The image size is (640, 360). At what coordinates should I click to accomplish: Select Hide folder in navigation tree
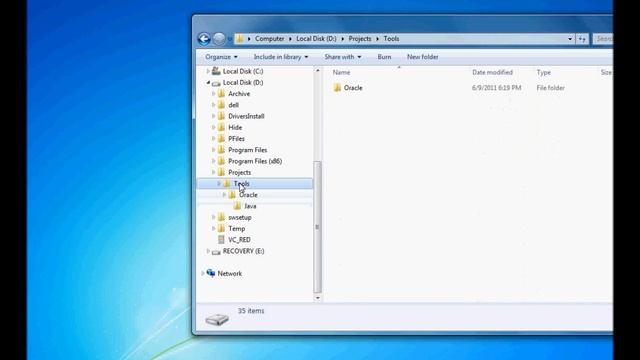click(235, 127)
